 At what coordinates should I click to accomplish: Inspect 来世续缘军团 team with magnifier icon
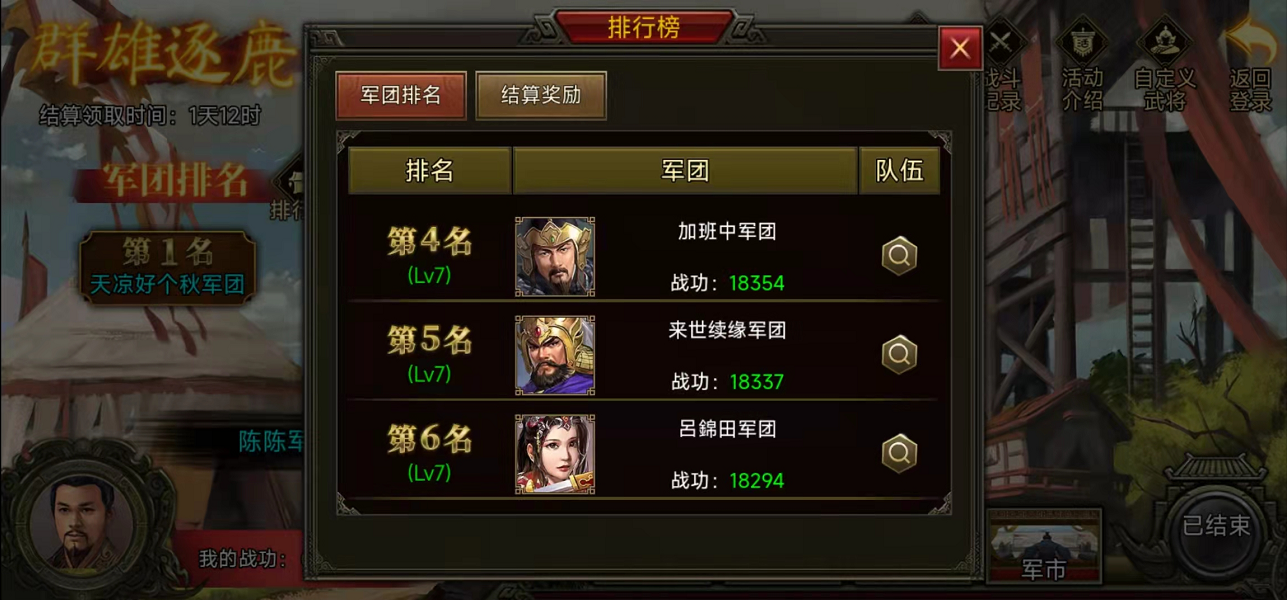coord(899,354)
